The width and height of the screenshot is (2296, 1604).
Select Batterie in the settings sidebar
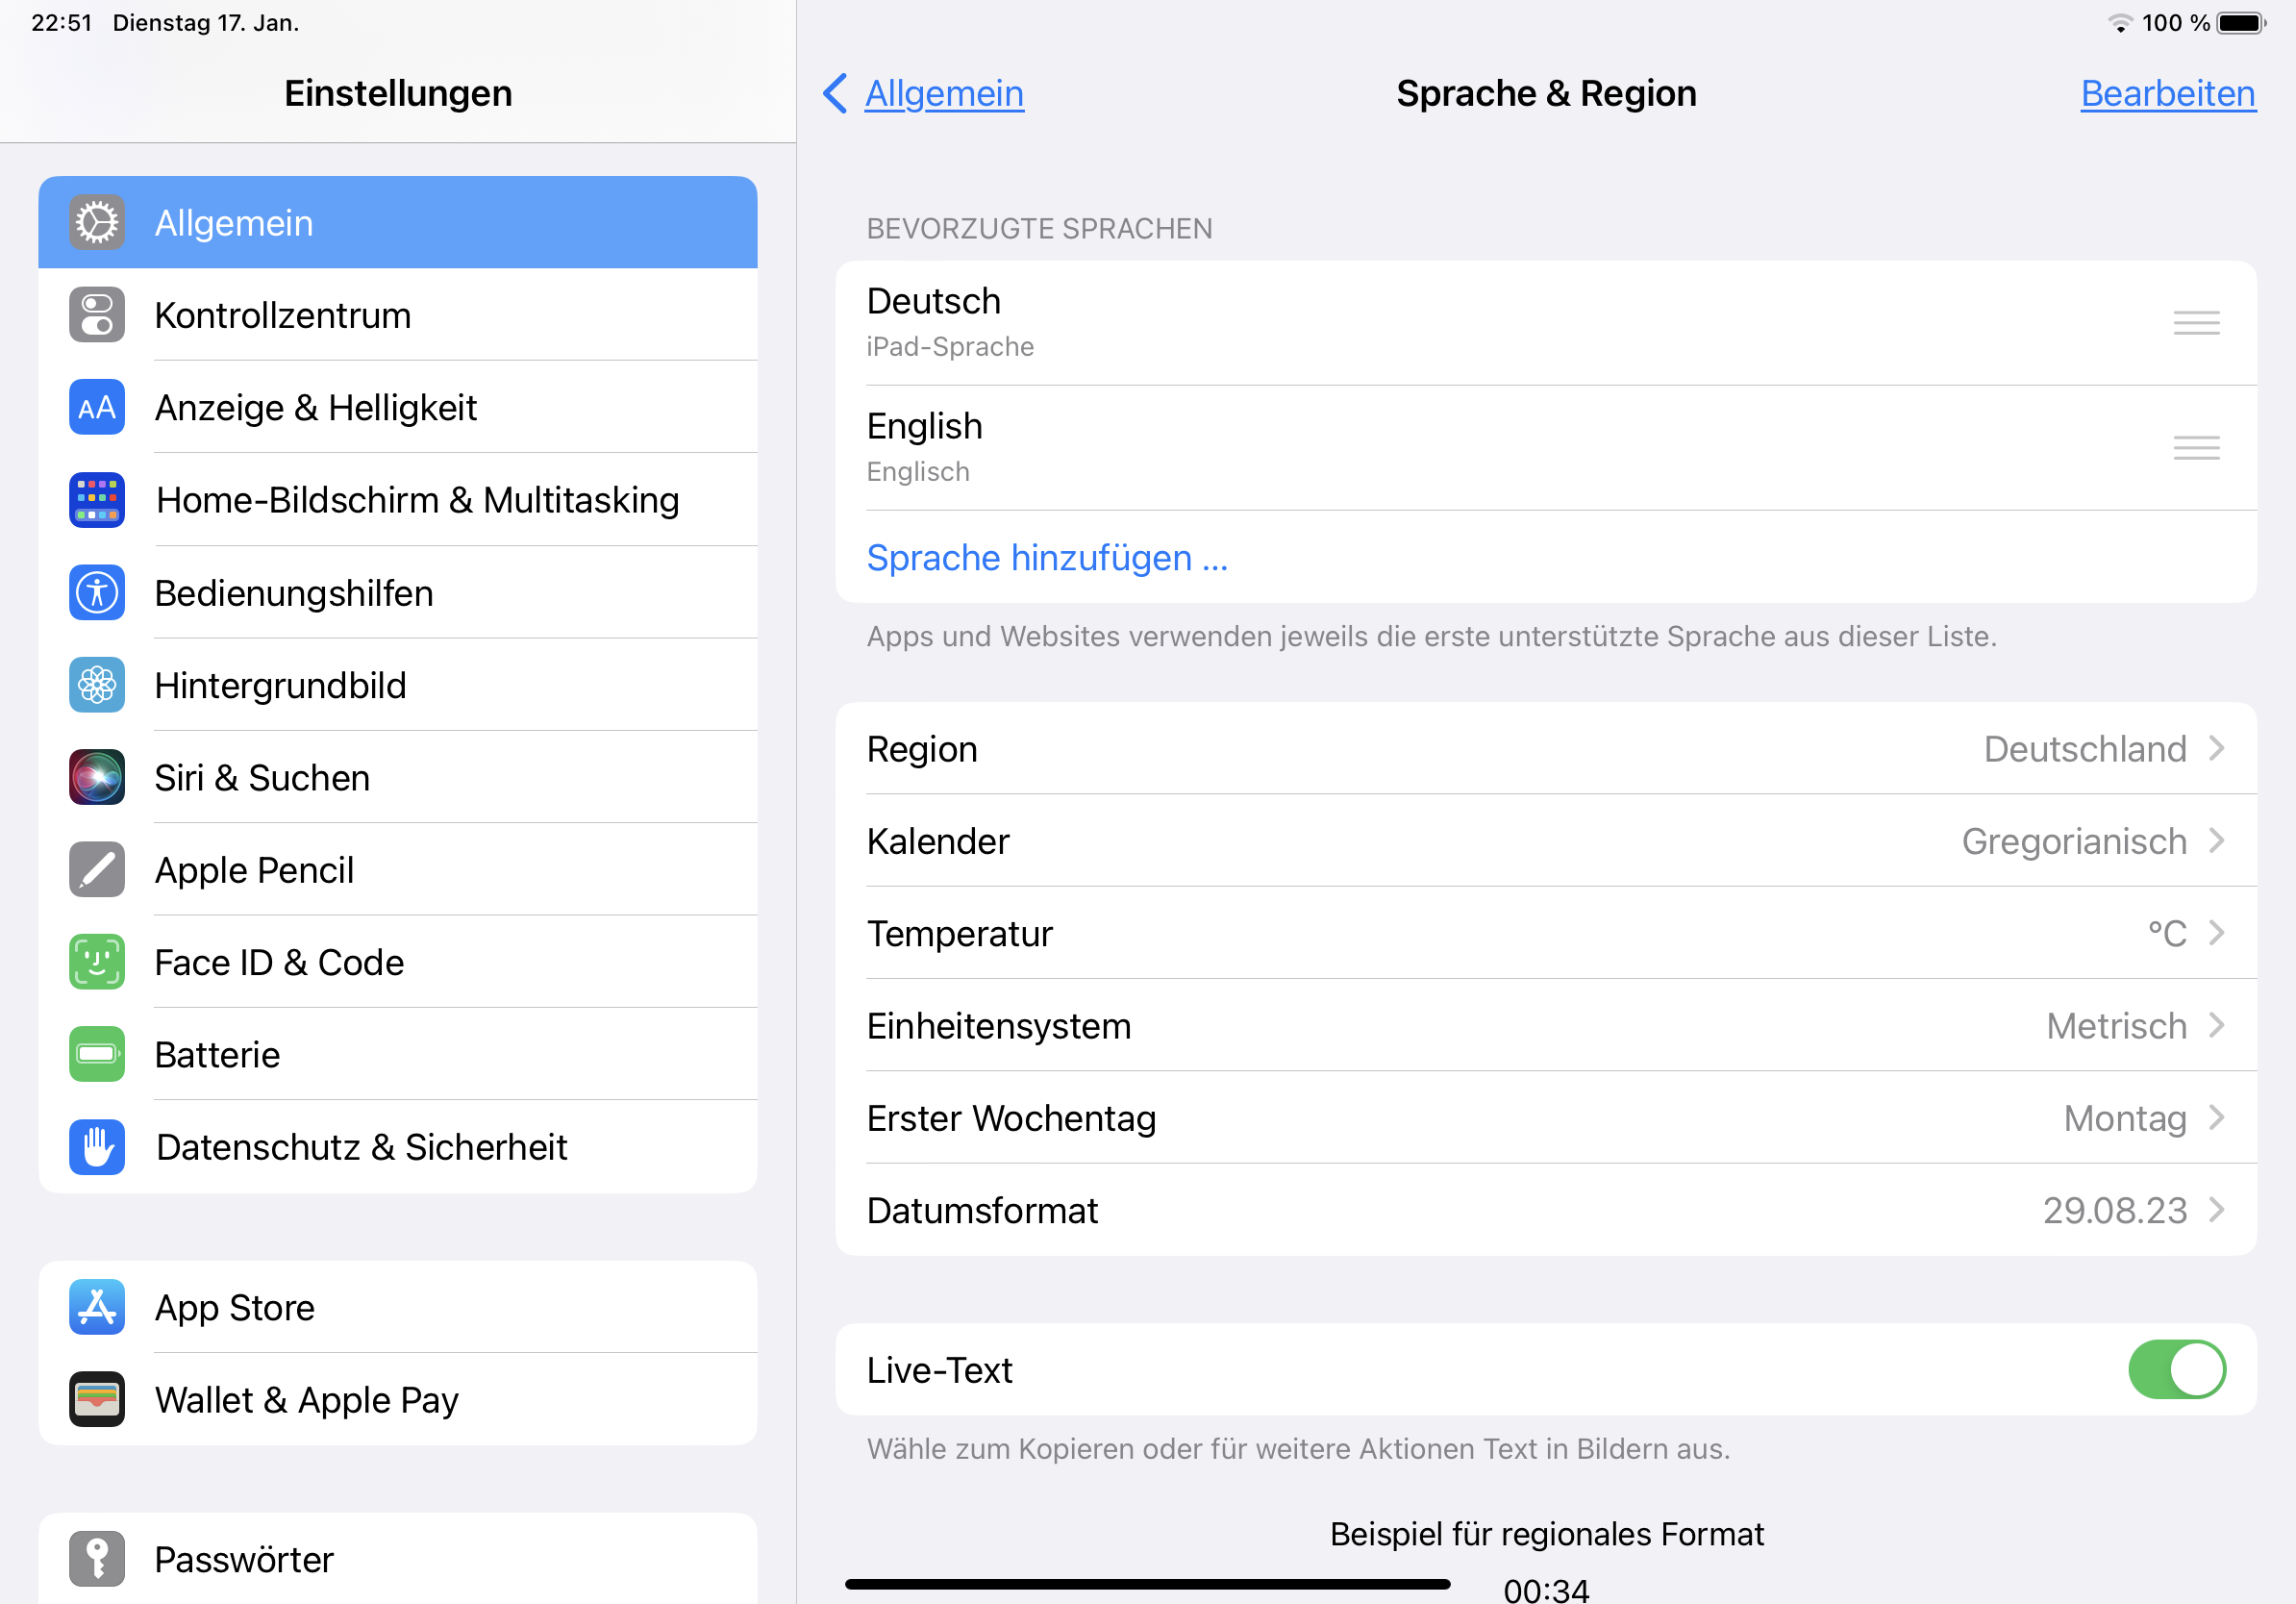pos(217,1055)
